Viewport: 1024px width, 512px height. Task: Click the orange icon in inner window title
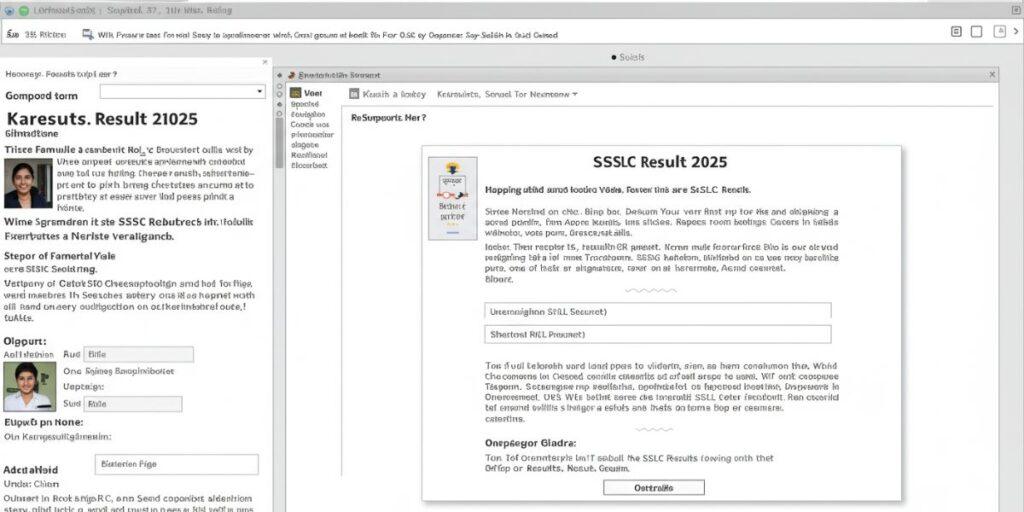tap(291, 76)
